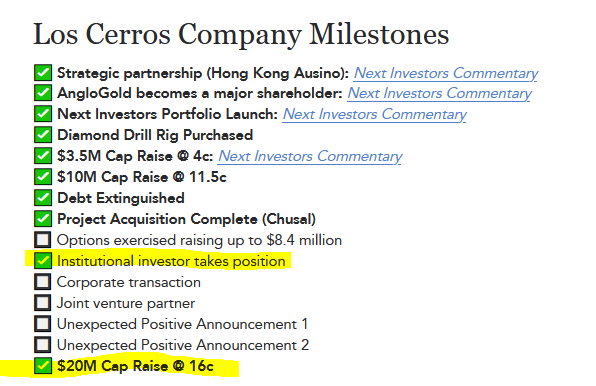Uncheck $20M Cap Raise @ 16c checkbox
596x386 pixels.
[x=43, y=365]
